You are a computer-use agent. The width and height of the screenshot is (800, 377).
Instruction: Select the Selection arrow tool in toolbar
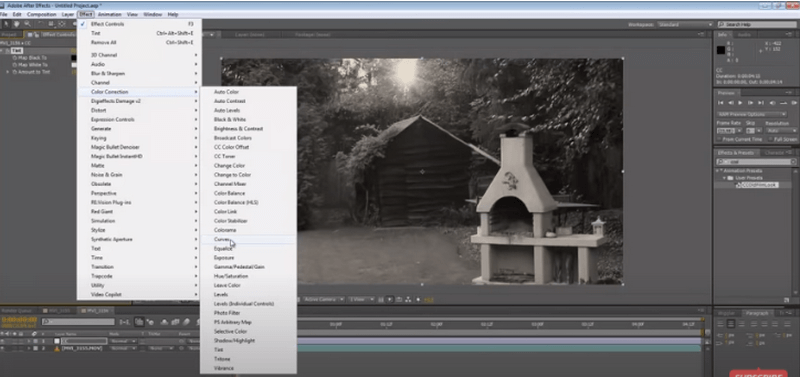point(6,24)
